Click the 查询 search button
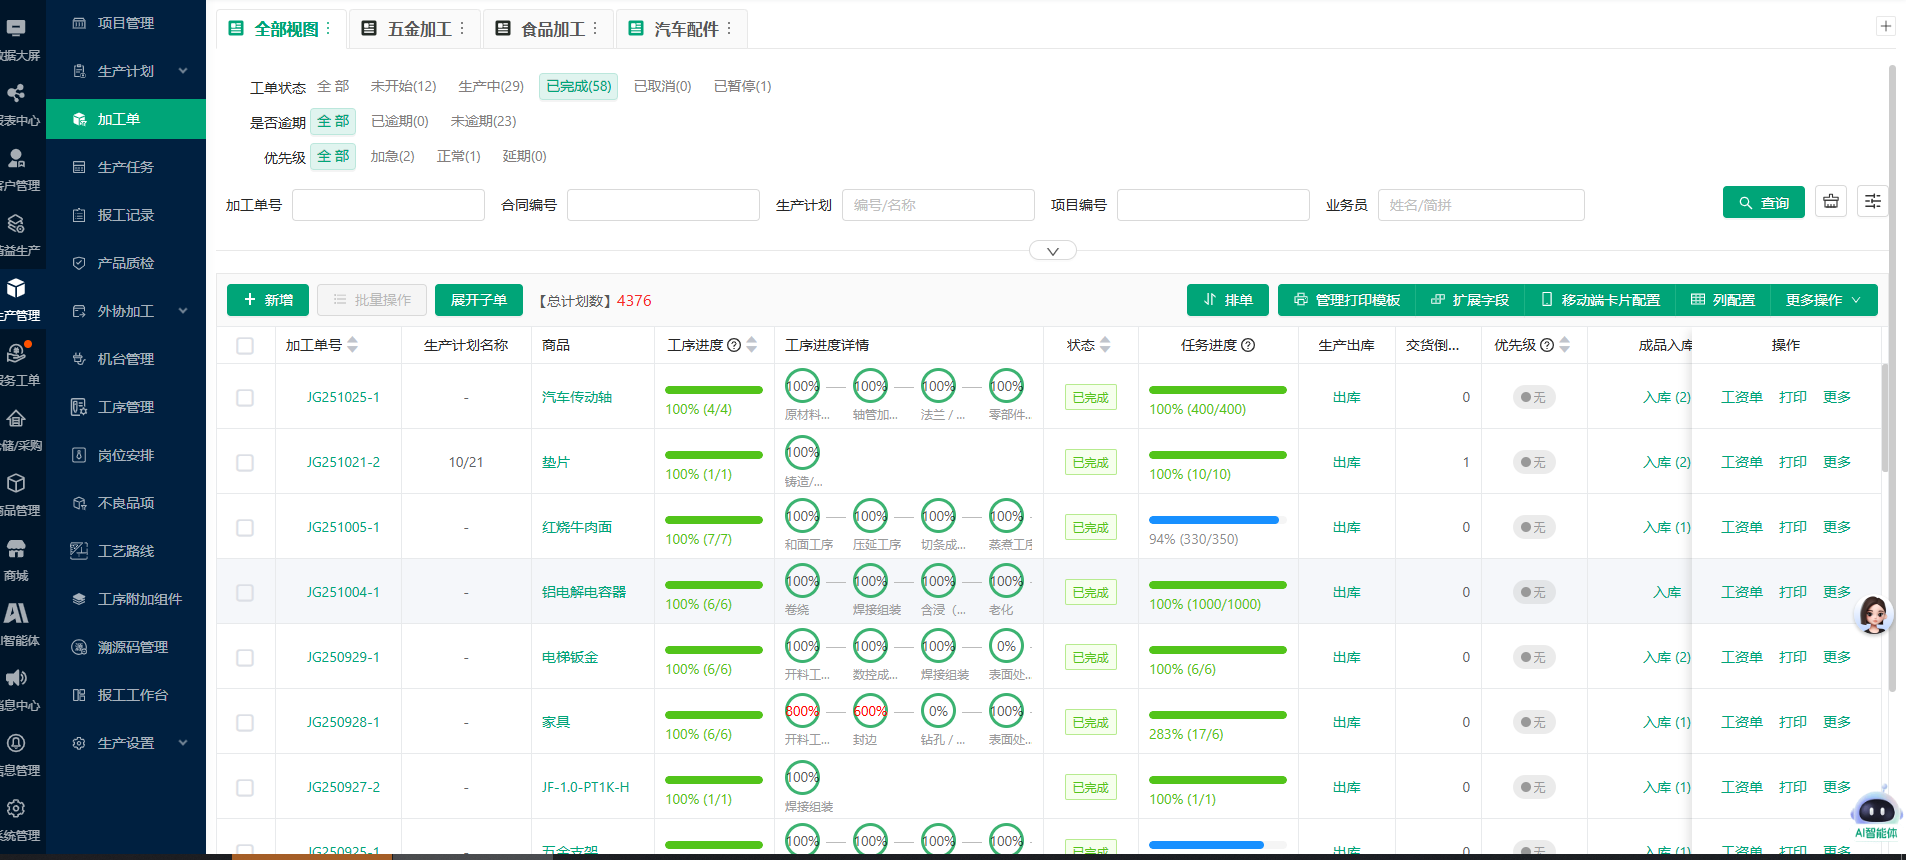This screenshot has height=860, width=1906. 1764,202
